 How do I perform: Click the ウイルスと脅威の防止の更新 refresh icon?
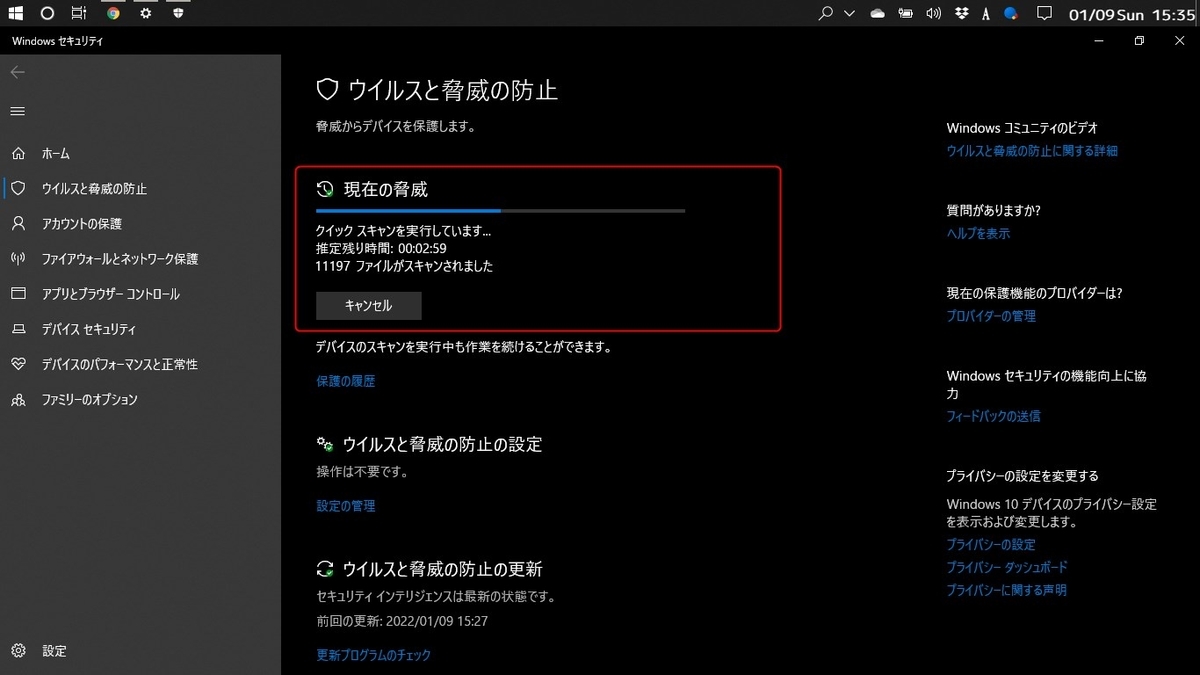325,569
